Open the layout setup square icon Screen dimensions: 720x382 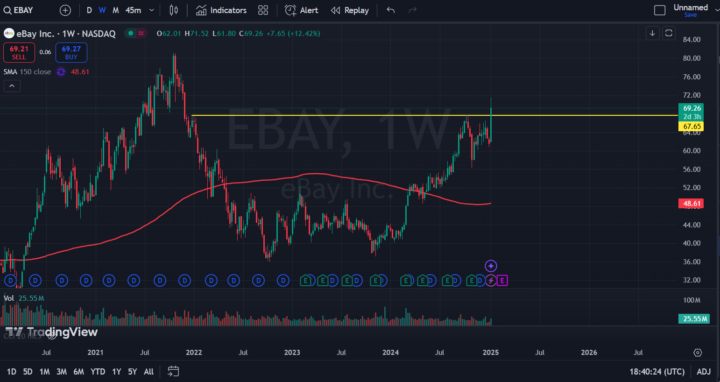pyautogui.click(x=659, y=10)
